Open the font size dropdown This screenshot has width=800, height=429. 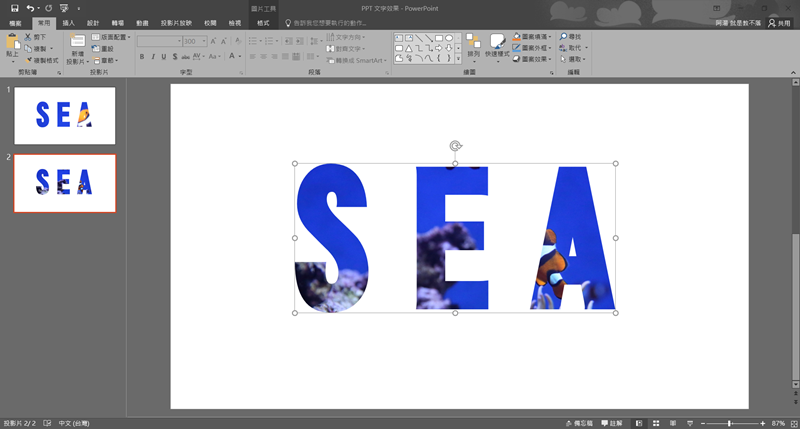(x=202, y=41)
